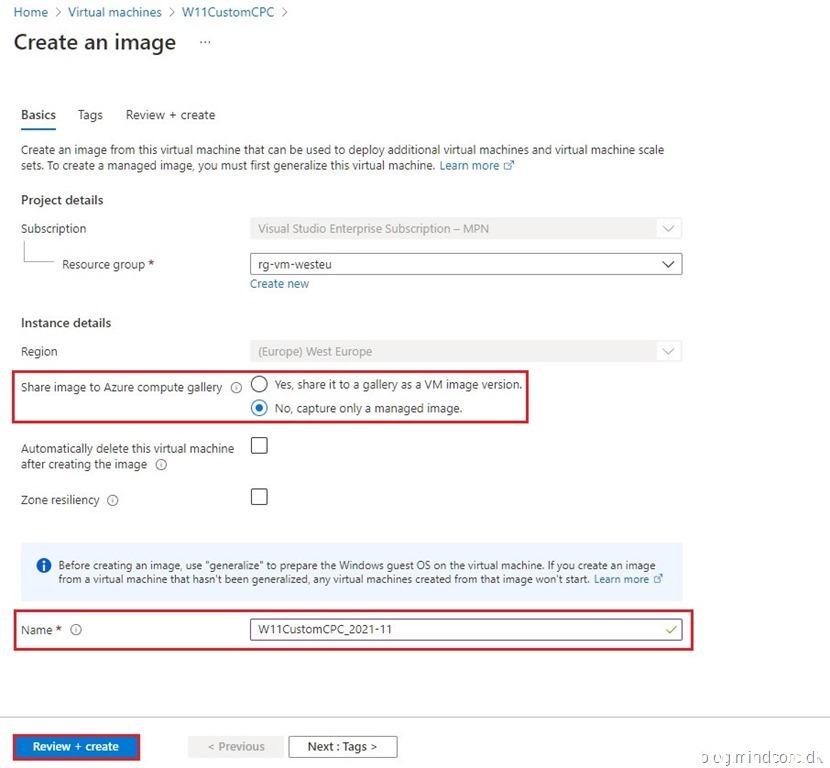Expand the Resource group dropdown
This screenshot has width=830, height=768.
(667, 264)
